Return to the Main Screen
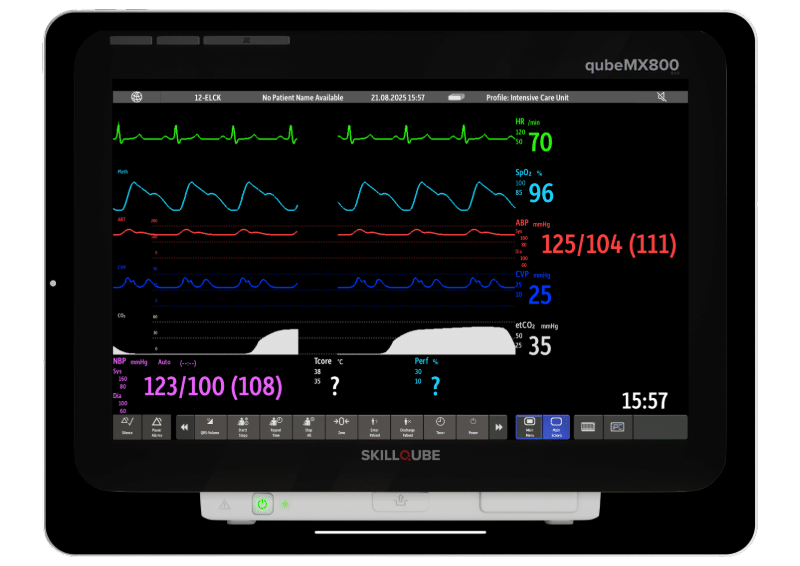 (x=556, y=427)
